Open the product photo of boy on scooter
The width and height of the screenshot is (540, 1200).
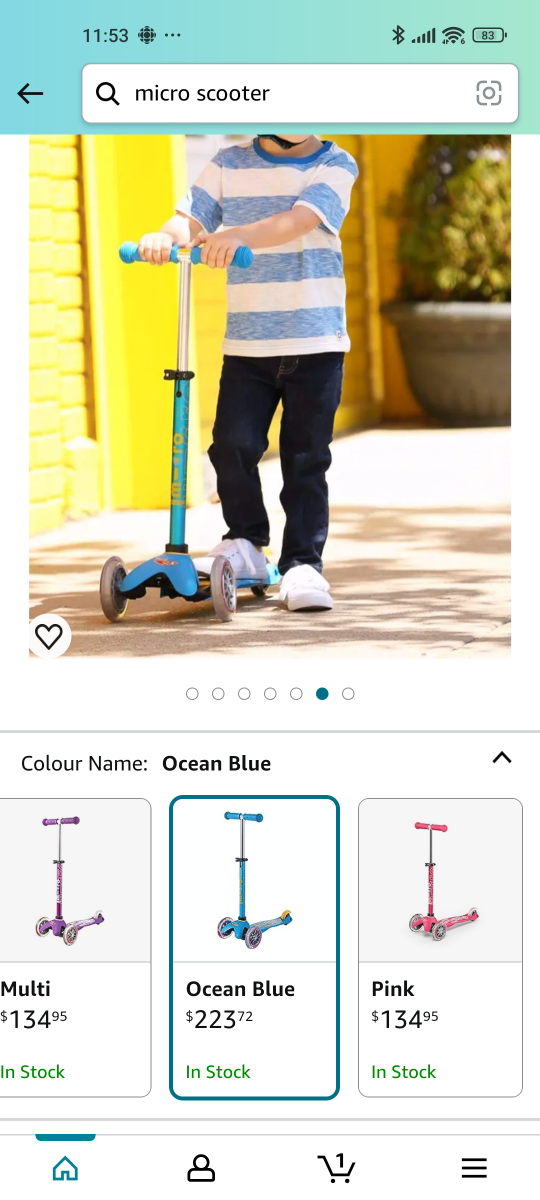[270, 397]
